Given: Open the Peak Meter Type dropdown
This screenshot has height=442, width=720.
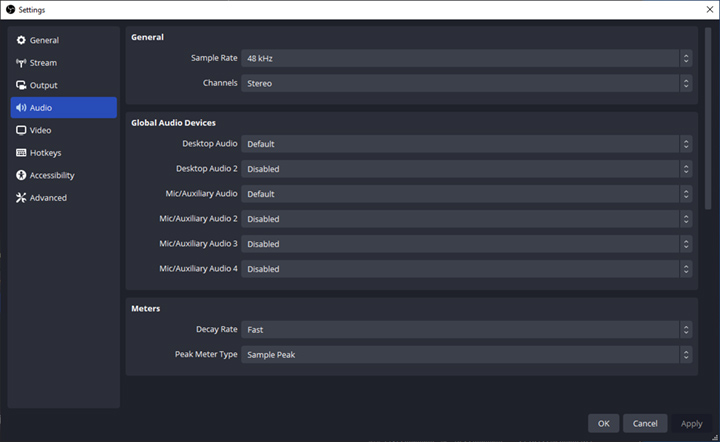Looking at the screenshot, I should (467, 355).
